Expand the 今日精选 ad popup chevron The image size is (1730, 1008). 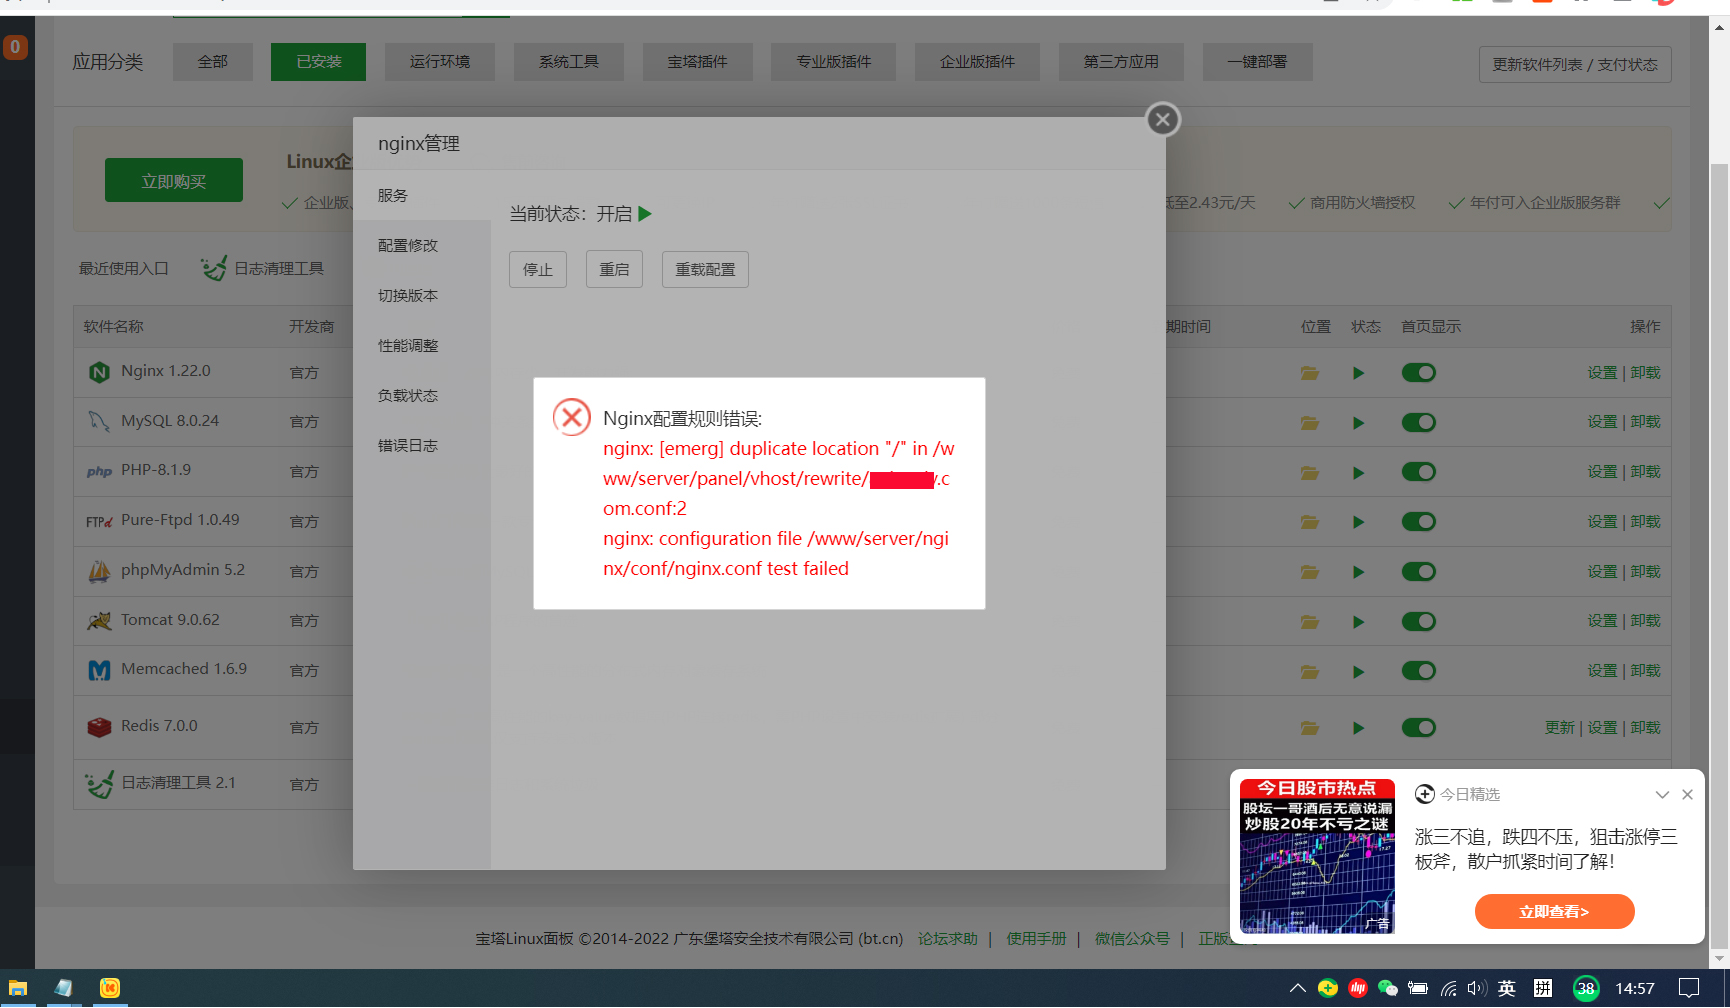tap(1662, 794)
